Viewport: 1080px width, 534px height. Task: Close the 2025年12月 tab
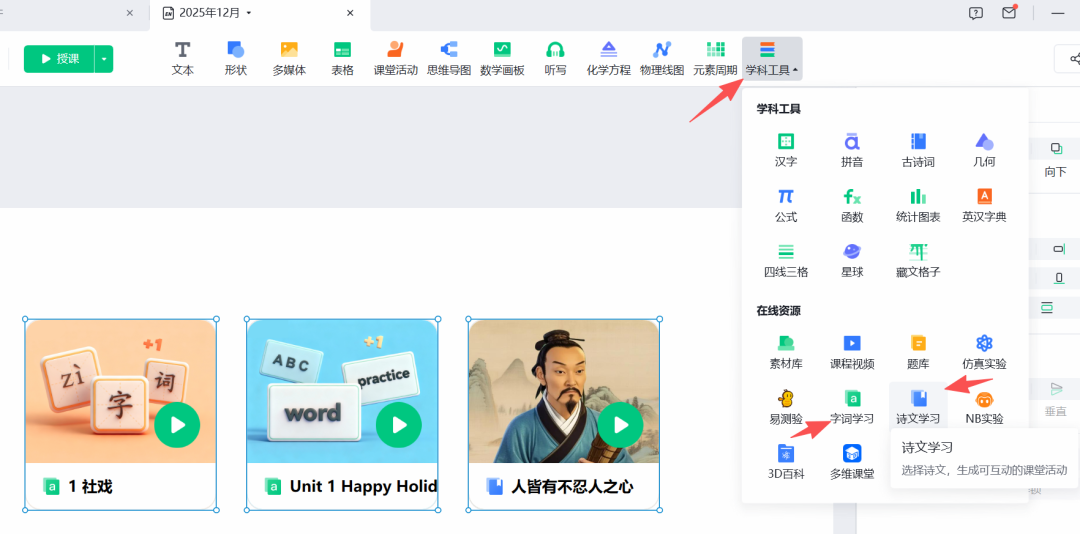tap(351, 13)
